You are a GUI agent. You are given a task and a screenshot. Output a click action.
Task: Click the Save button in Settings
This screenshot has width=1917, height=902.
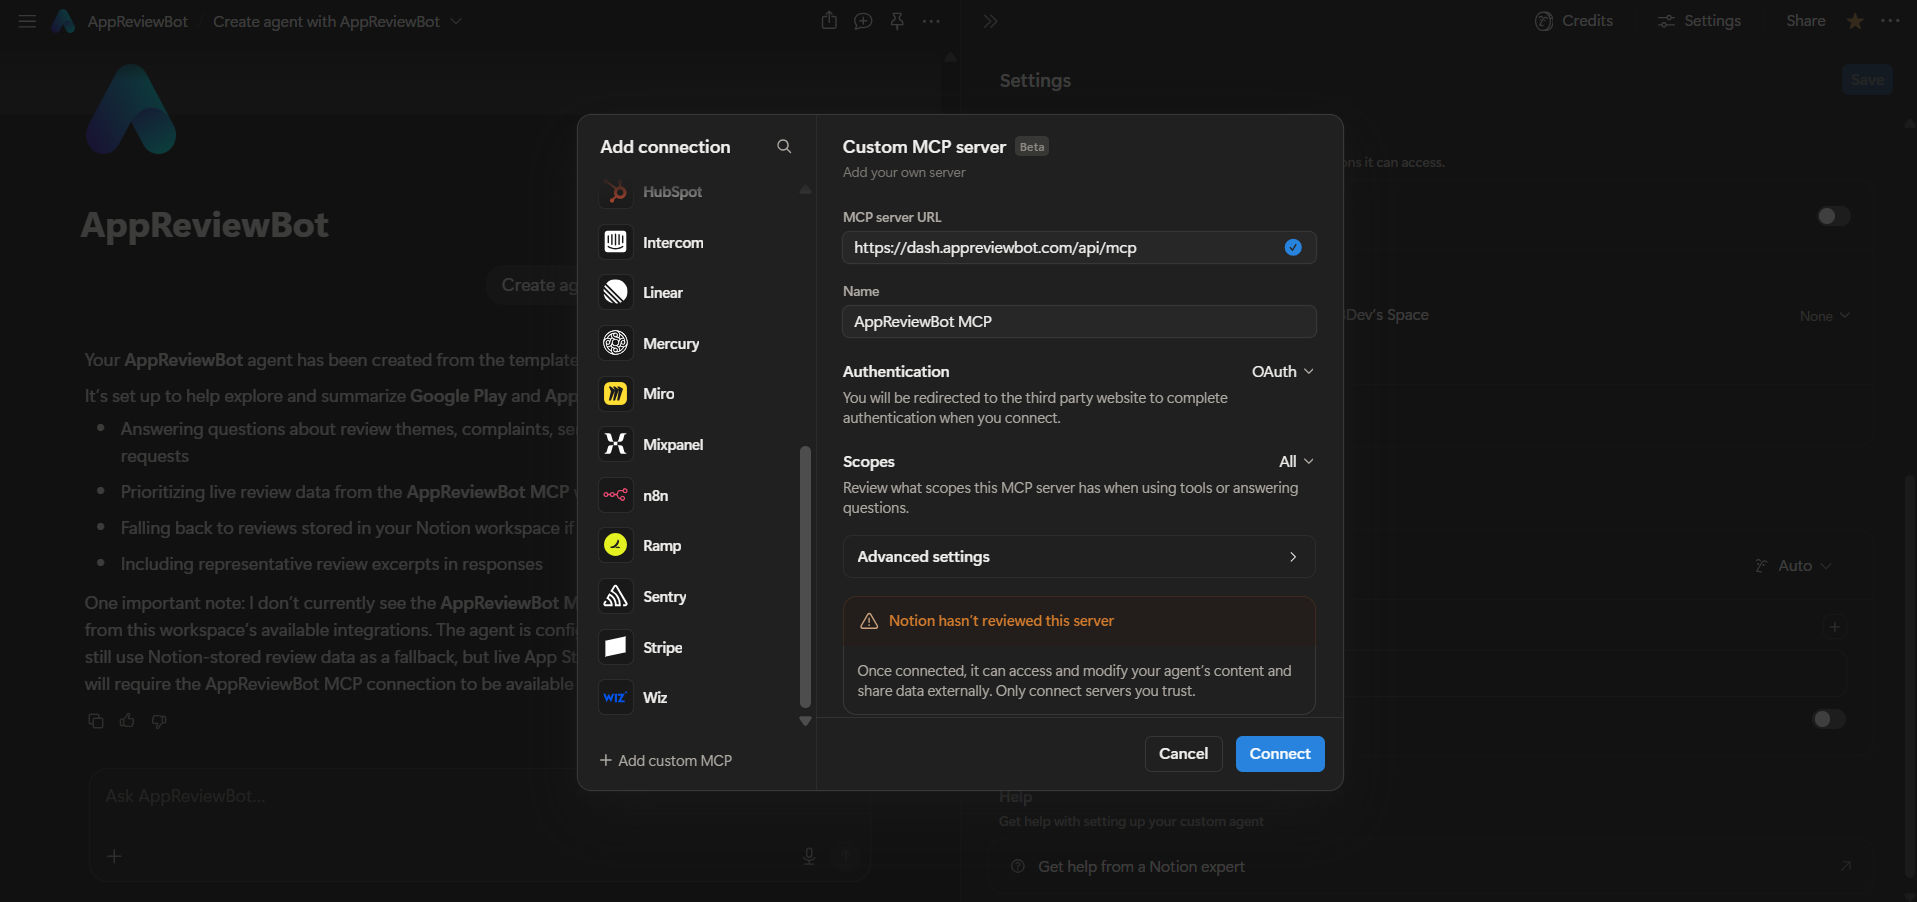(x=1867, y=80)
